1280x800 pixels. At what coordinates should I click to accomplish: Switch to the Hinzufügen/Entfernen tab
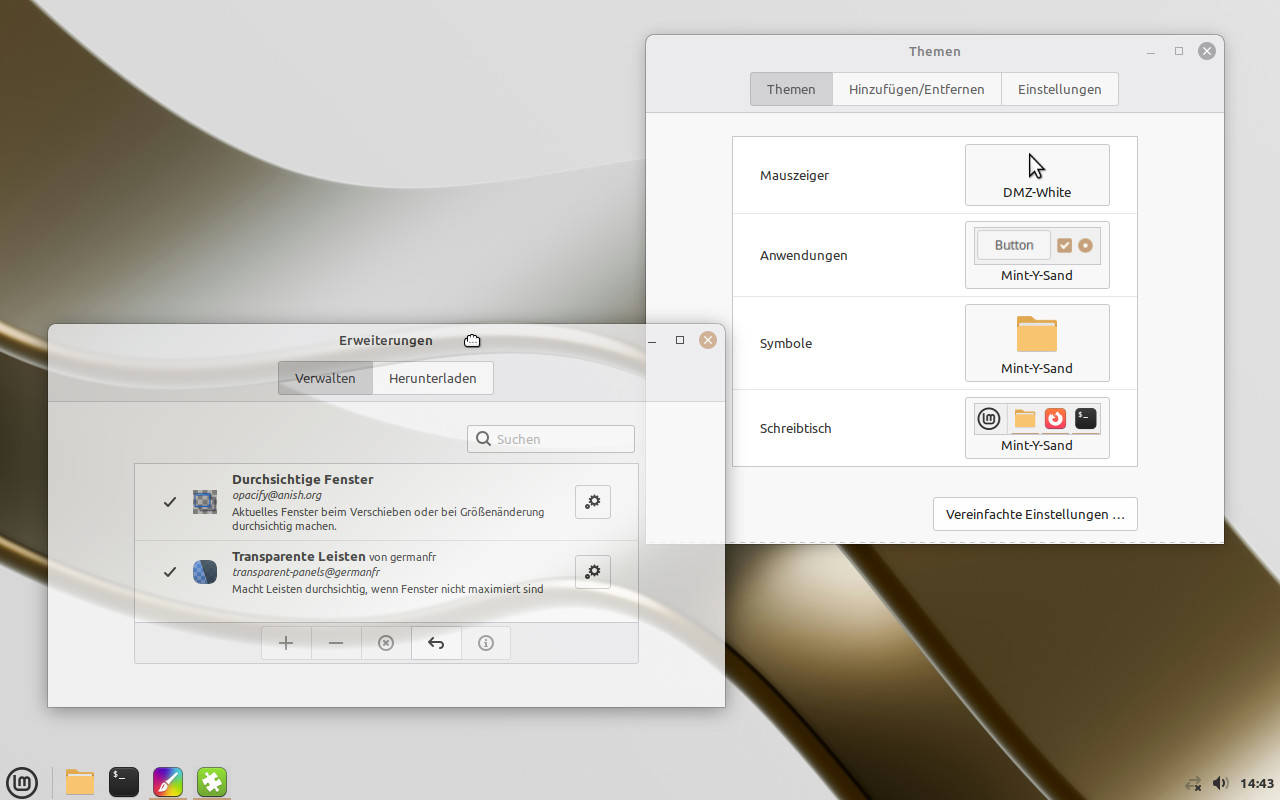pos(917,89)
